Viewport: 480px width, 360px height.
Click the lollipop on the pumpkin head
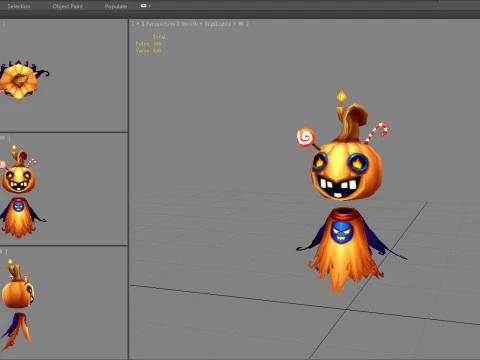tap(305, 137)
